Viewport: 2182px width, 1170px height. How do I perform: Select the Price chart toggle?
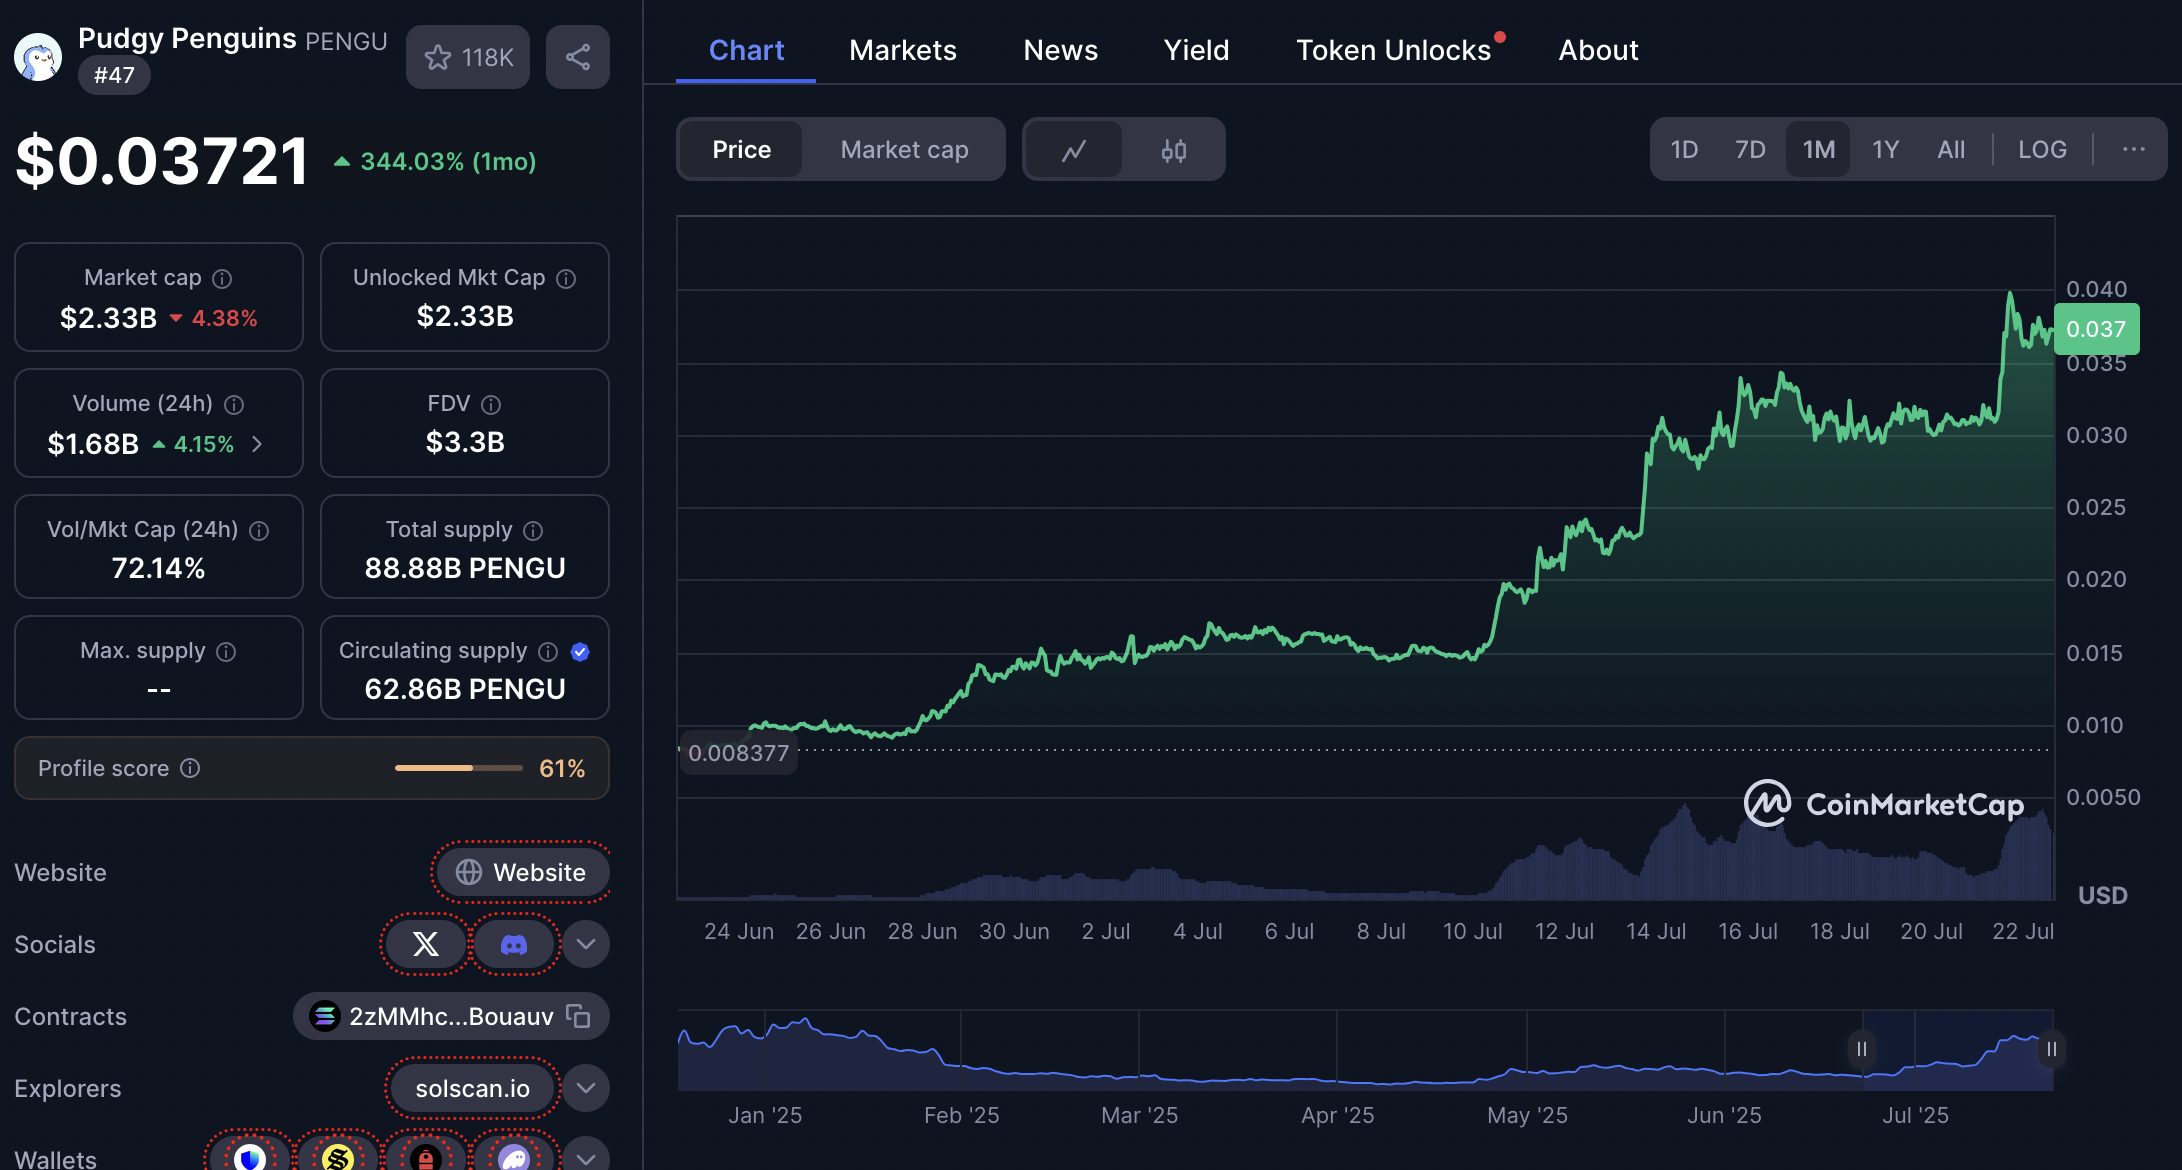[x=741, y=150]
